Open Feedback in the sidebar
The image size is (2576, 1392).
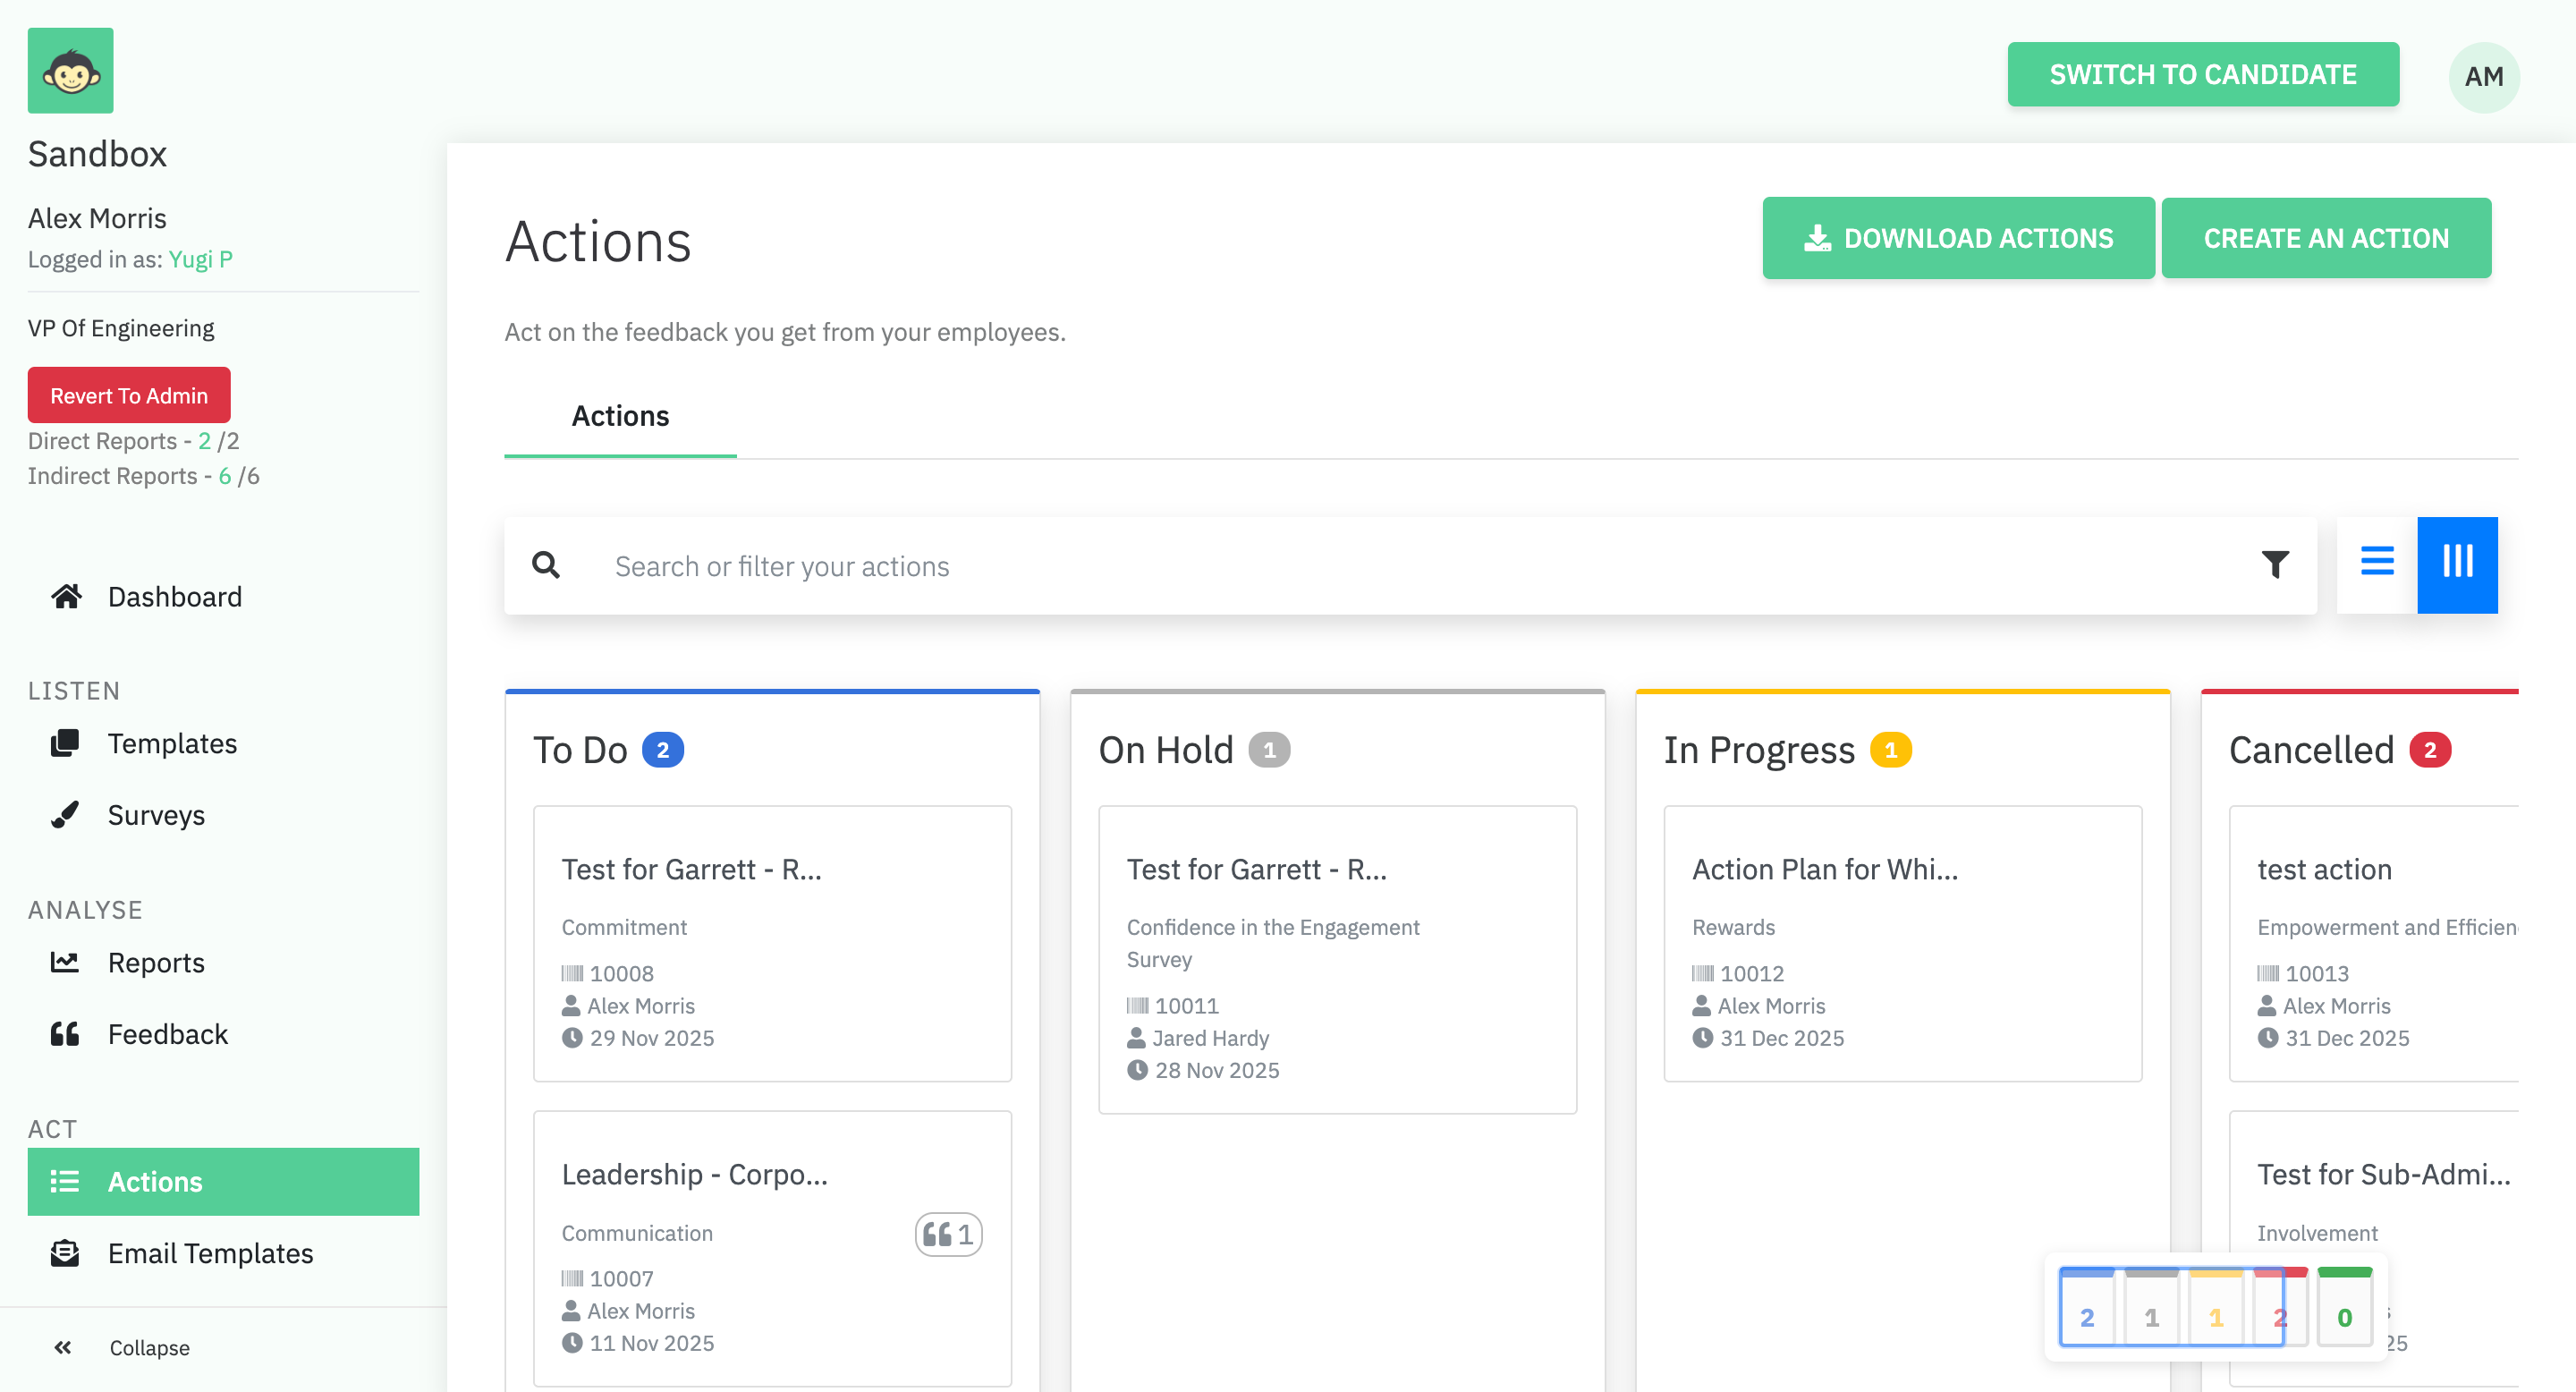point(167,1034)
